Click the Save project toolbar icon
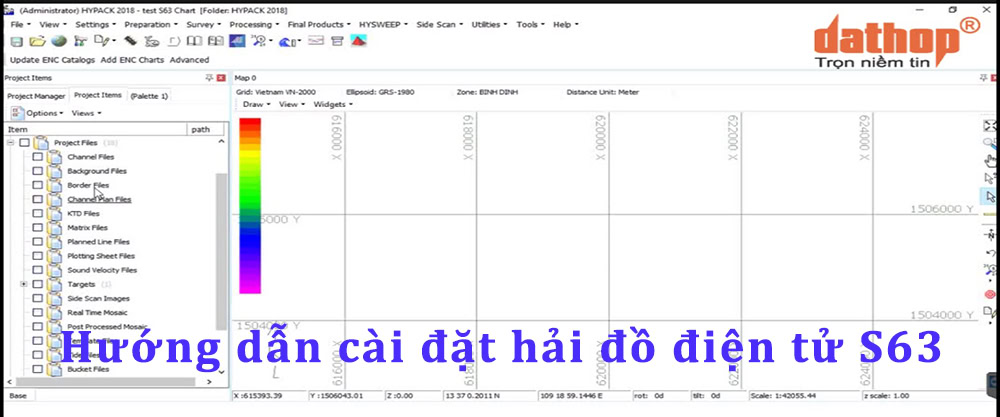 17,41
